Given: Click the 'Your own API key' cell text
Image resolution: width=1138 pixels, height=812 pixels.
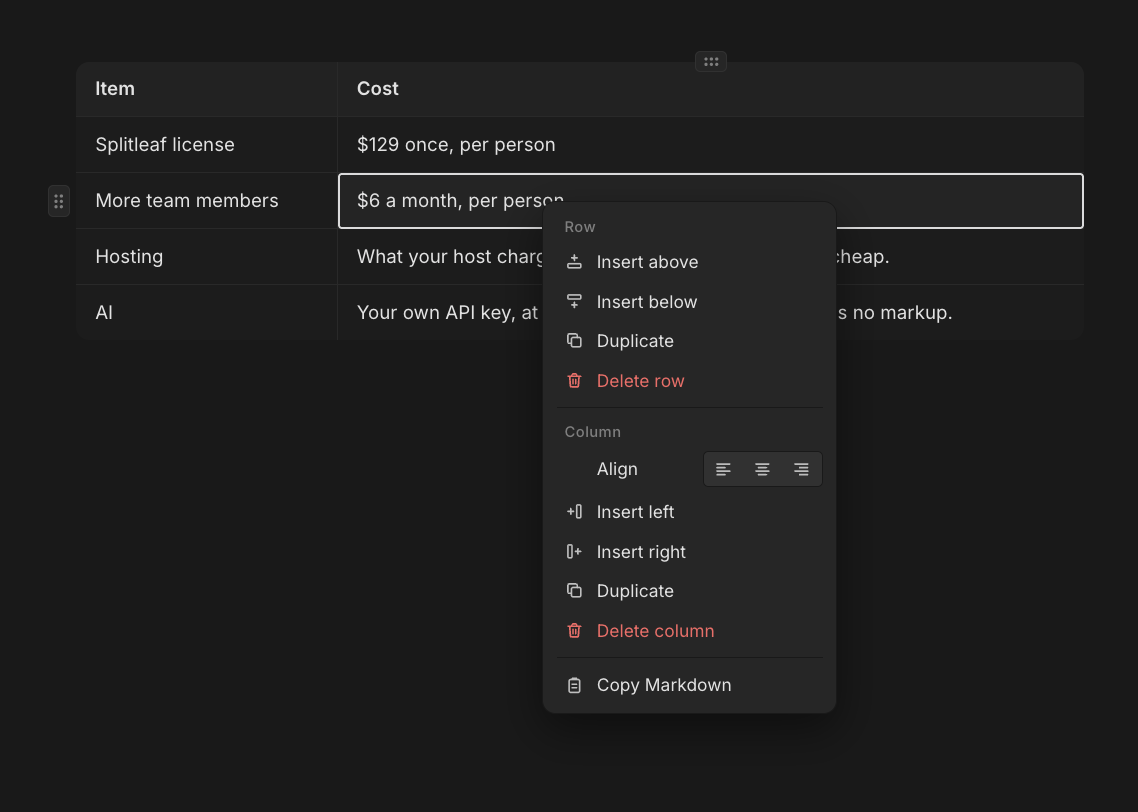Looking at the screenshot, I should 447,313.
